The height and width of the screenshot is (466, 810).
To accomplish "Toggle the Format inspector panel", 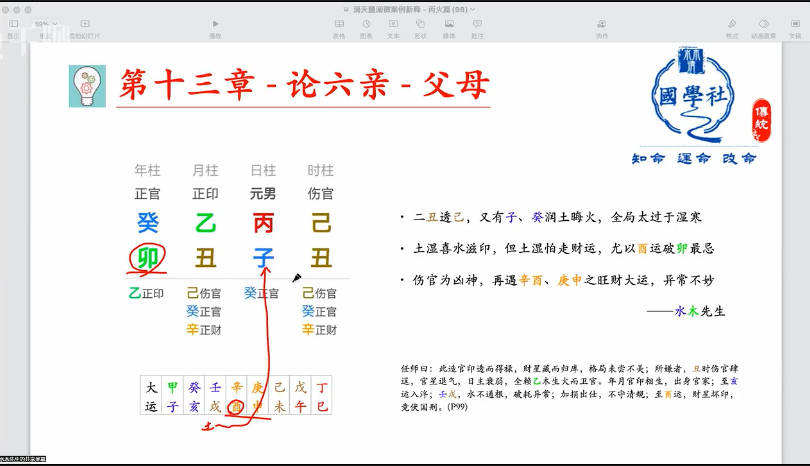I will pyautogui.click(x=732, y=23).
